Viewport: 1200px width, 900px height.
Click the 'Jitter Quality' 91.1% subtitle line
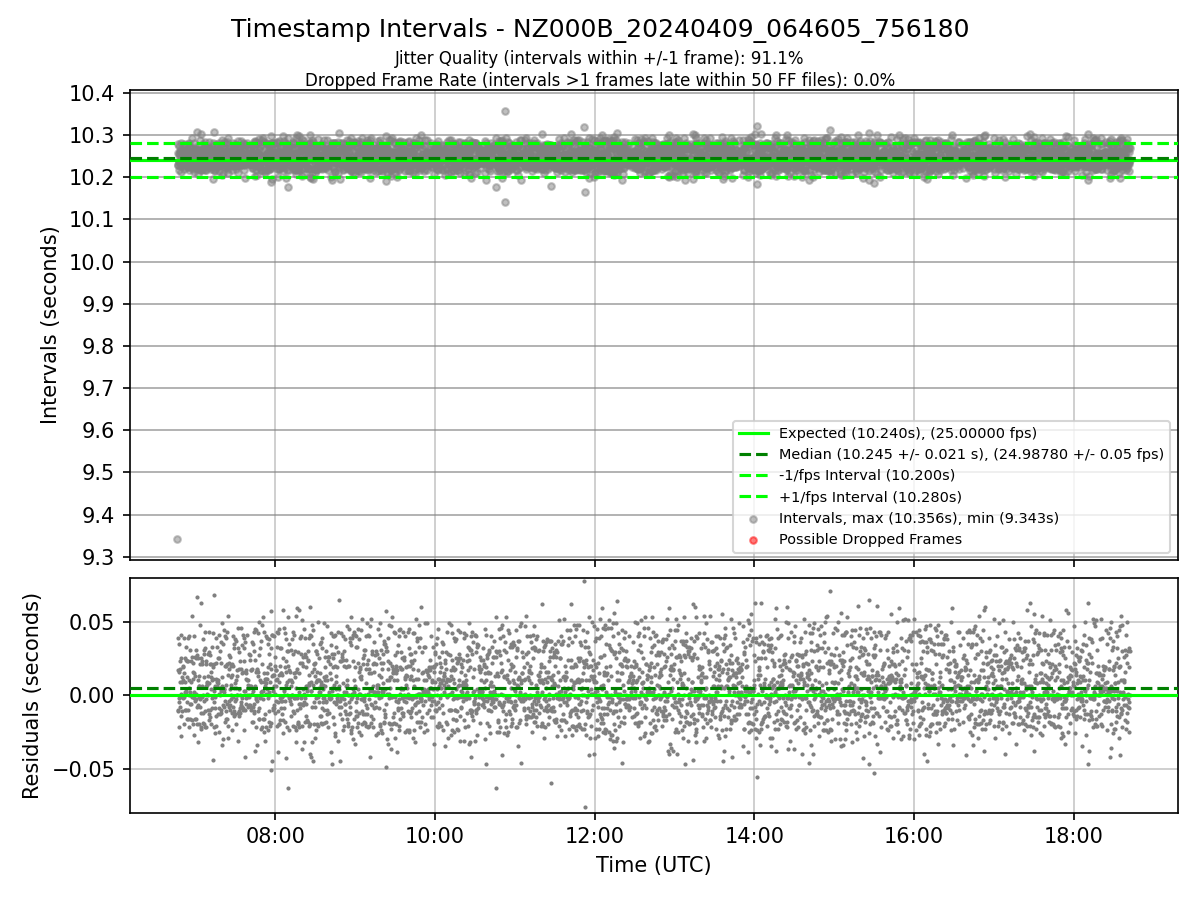[599, 58]
